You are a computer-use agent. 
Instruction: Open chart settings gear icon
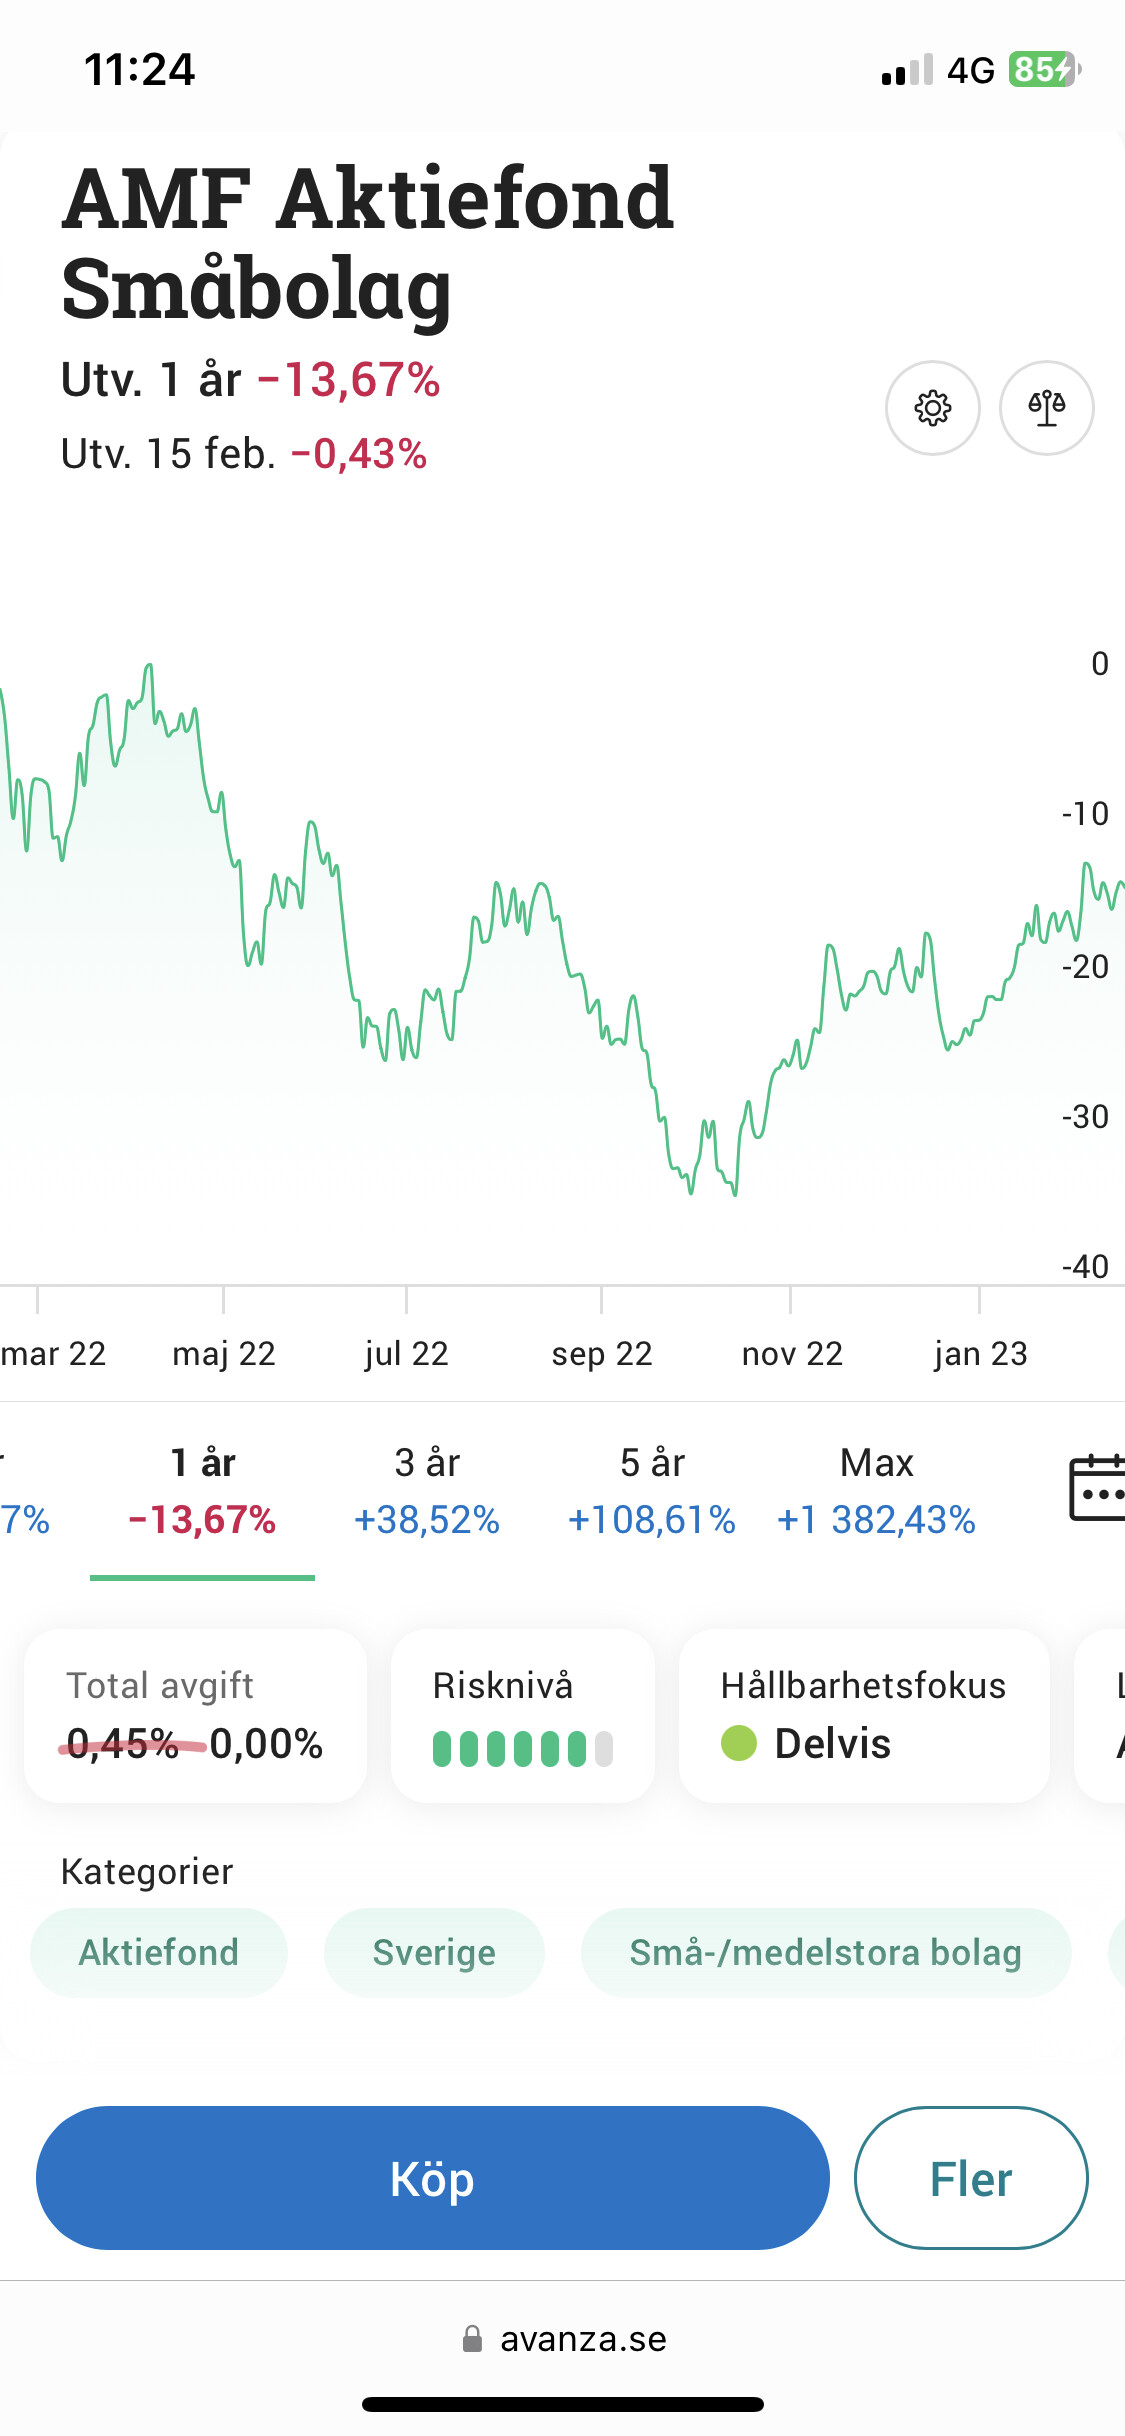[x=932, y=408]
